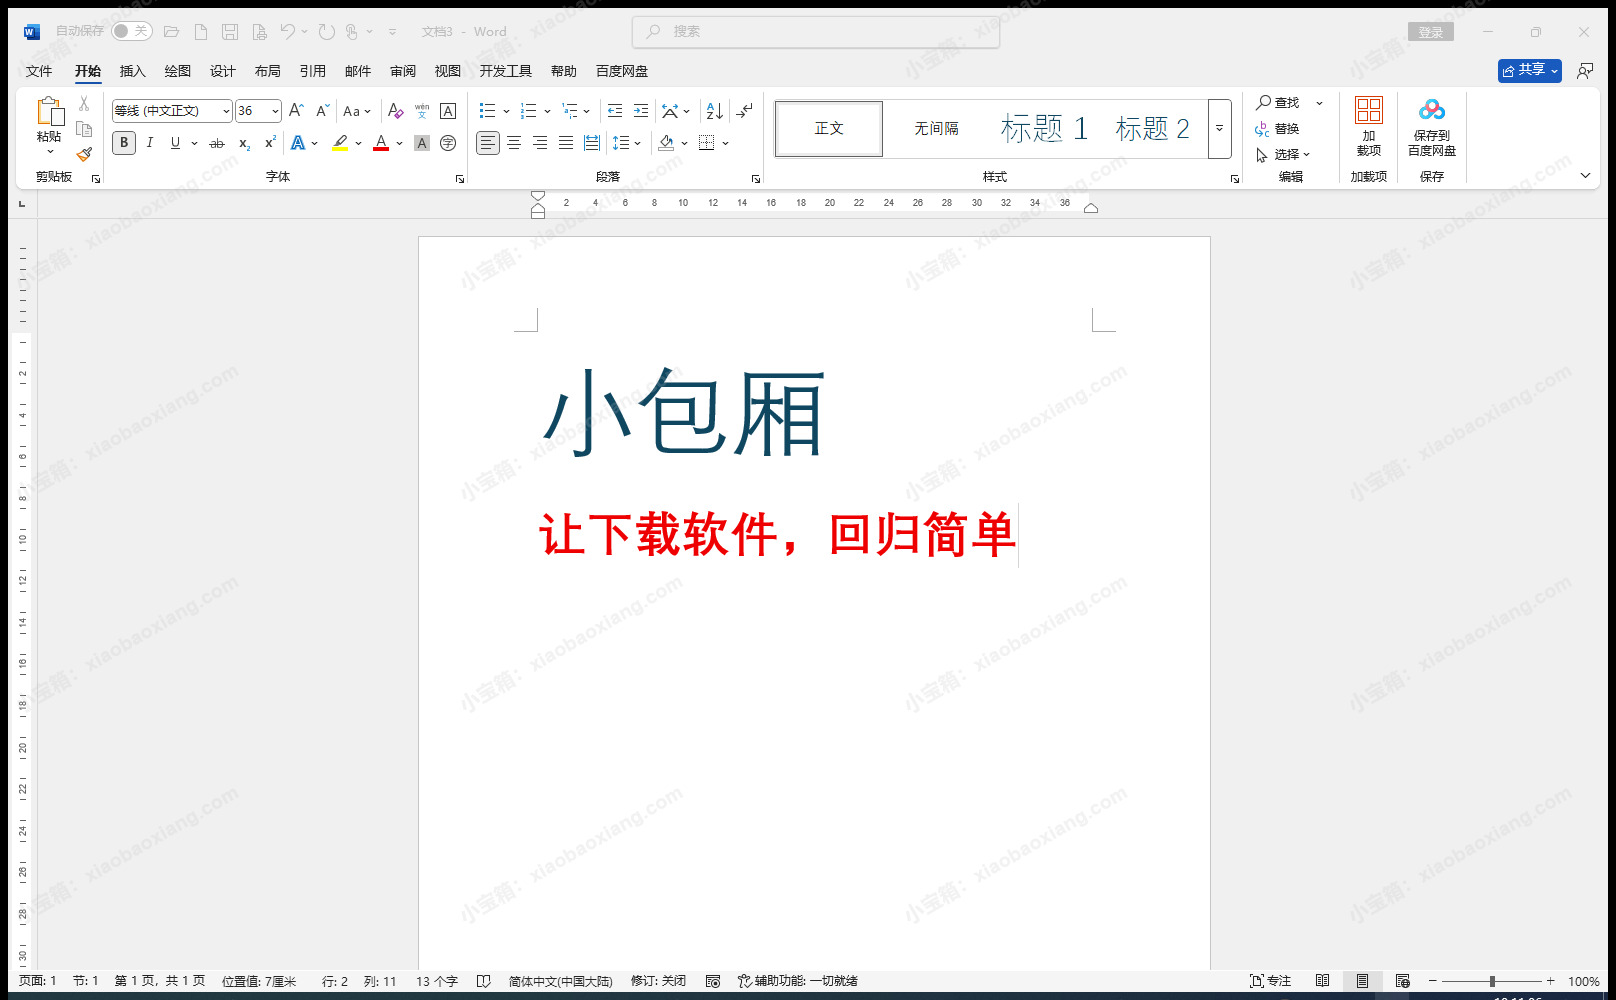Viewport: 1616px width, 1000px height.
Task: Click the 搜索 search box
Action: pyautogui.click(x=816, y=31)
